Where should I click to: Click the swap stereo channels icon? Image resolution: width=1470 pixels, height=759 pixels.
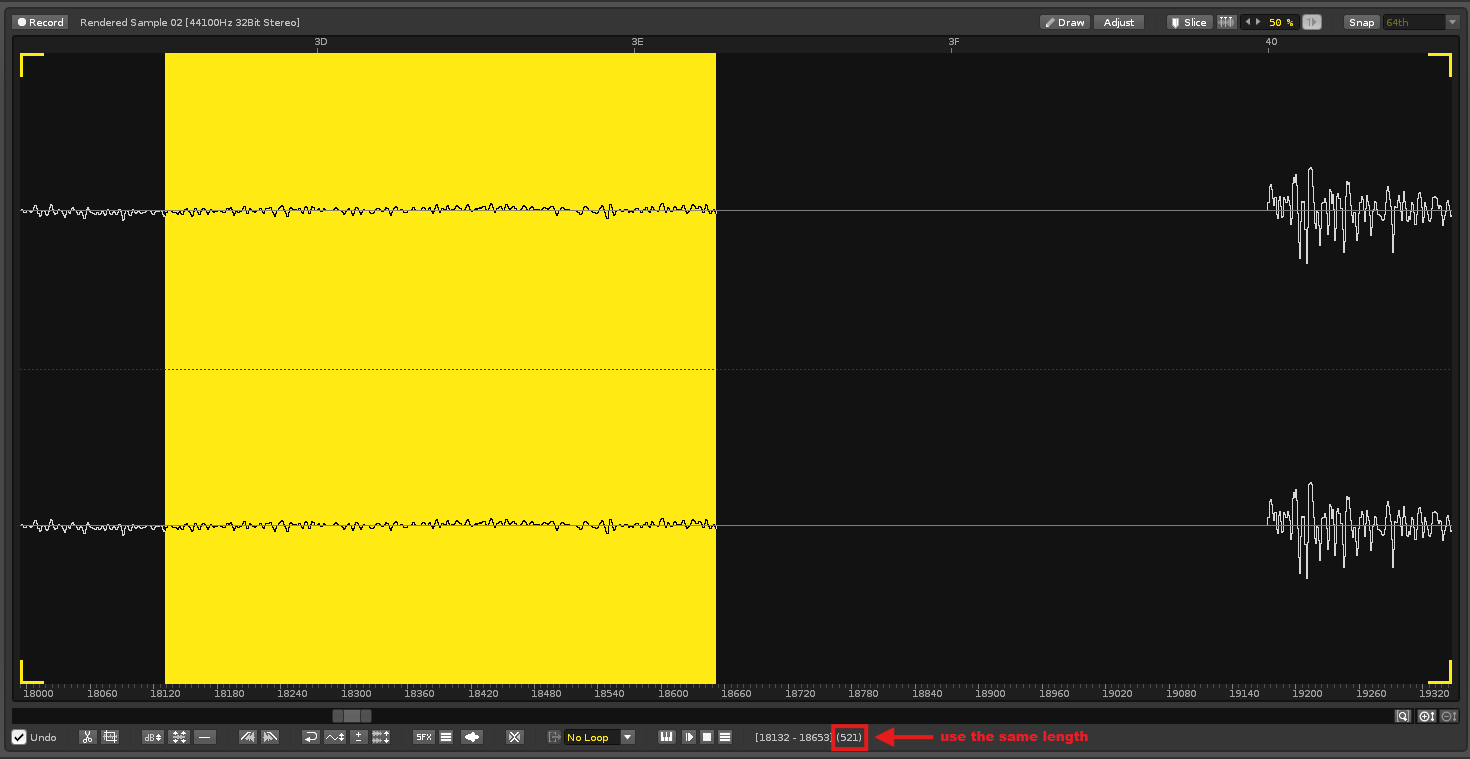coord(381,737)
